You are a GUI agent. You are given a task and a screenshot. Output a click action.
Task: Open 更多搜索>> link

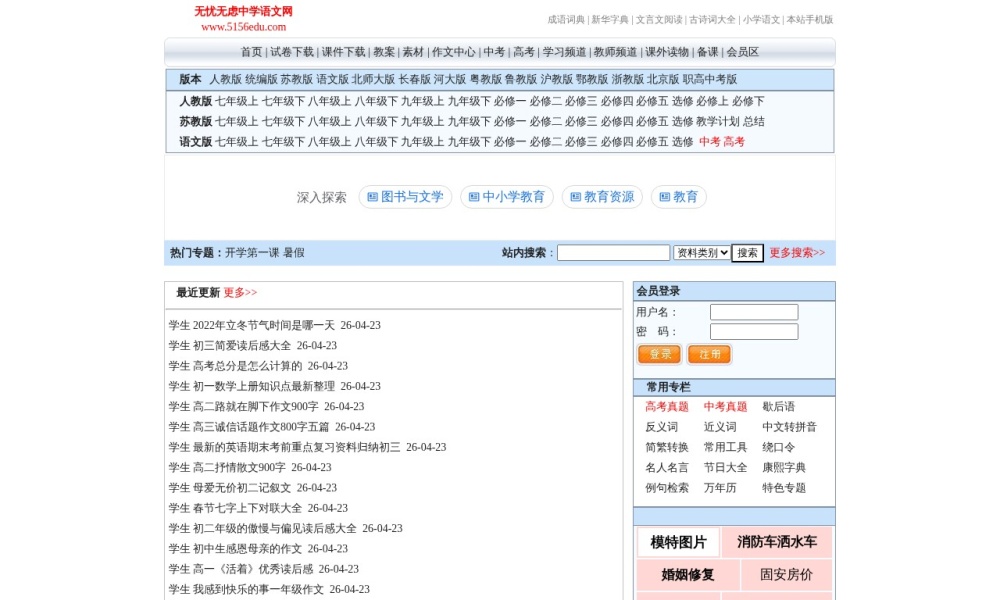point(797,253)
